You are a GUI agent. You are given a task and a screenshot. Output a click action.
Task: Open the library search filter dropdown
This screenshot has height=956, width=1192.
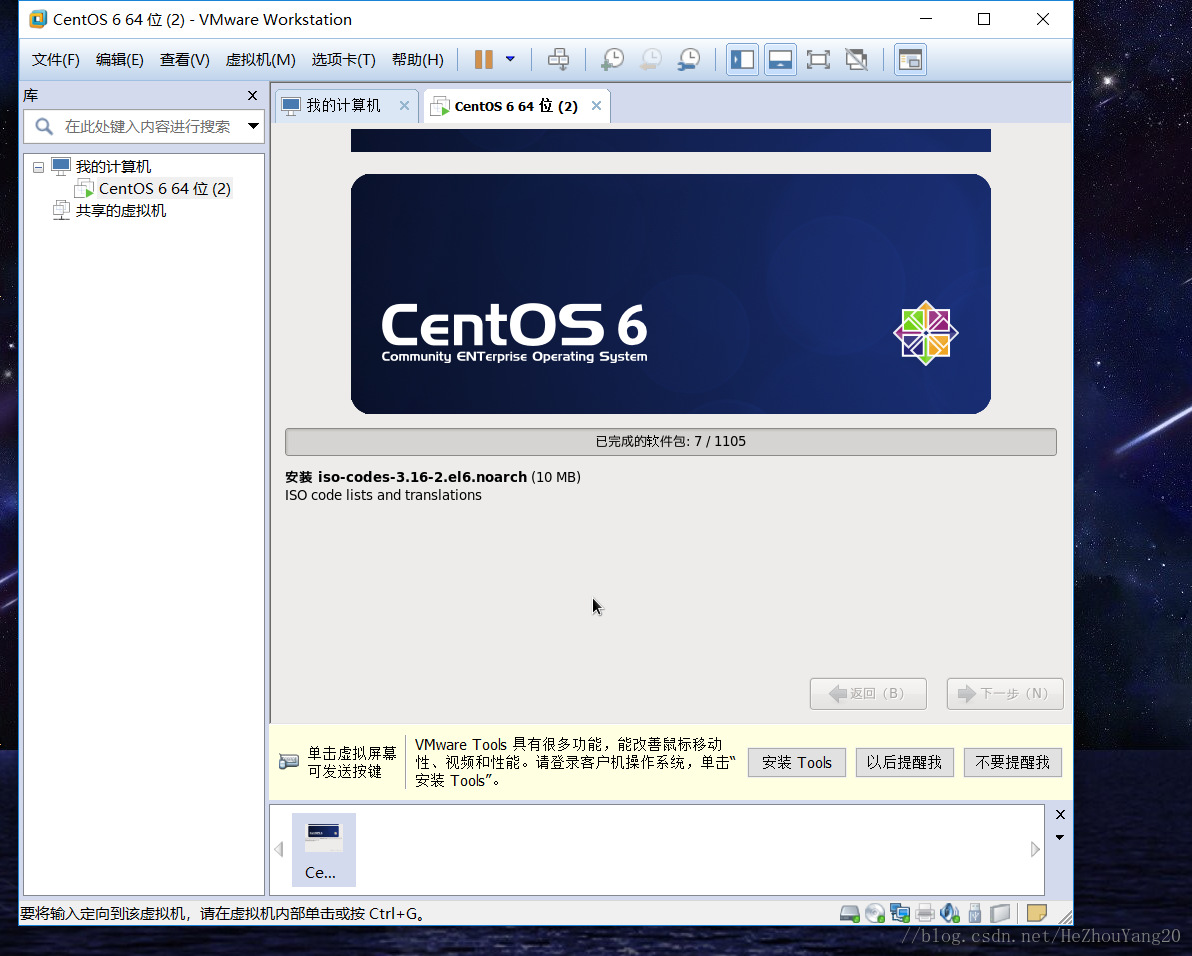(x=253, y=126)
